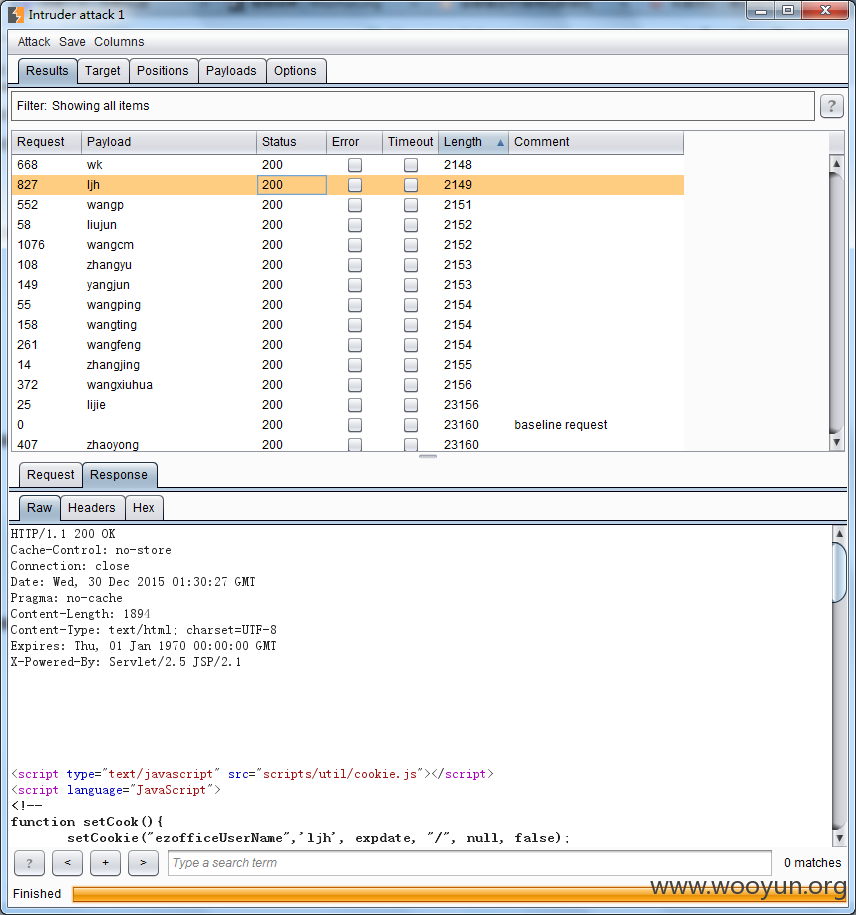Toggle Error checkbox for ljh row
856x915 pixels.
click(355, 185)
